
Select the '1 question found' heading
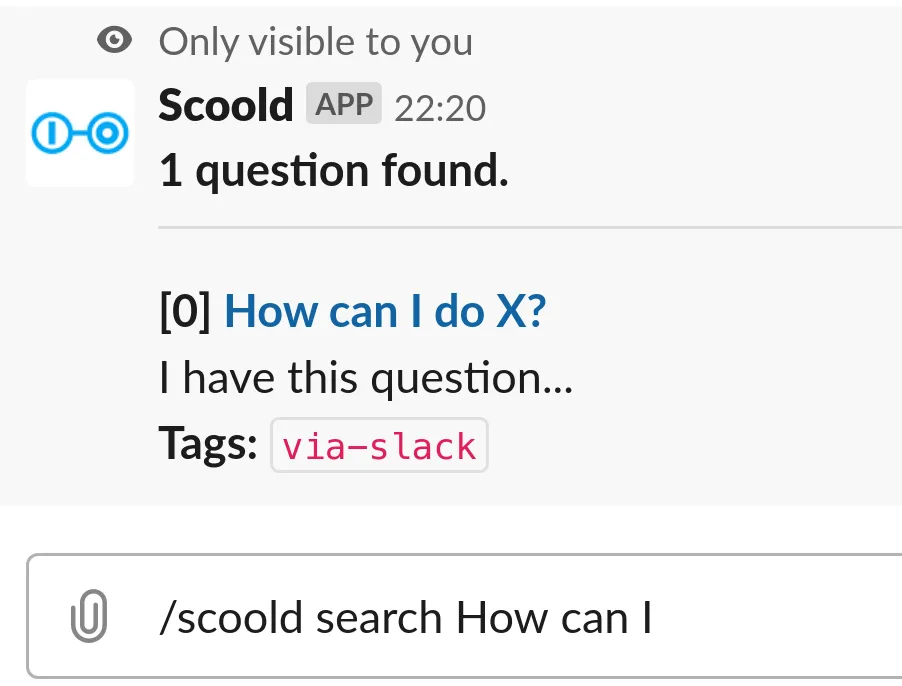333,170
